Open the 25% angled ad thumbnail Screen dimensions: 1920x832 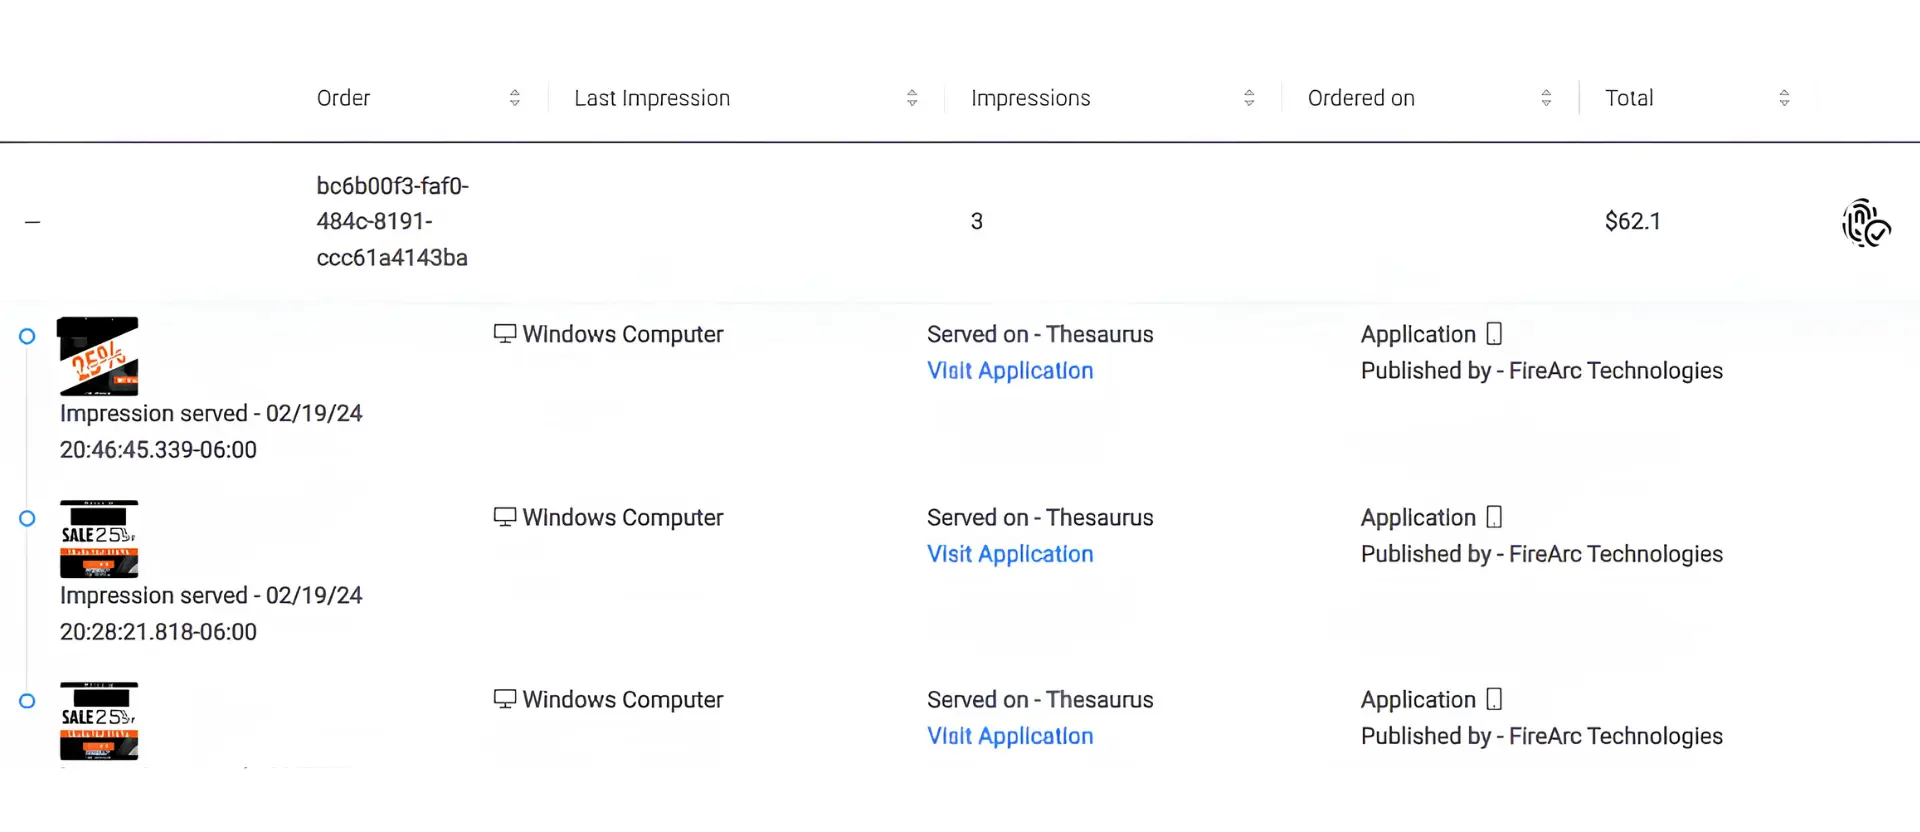pyautogui.click(x=98, y=357)
